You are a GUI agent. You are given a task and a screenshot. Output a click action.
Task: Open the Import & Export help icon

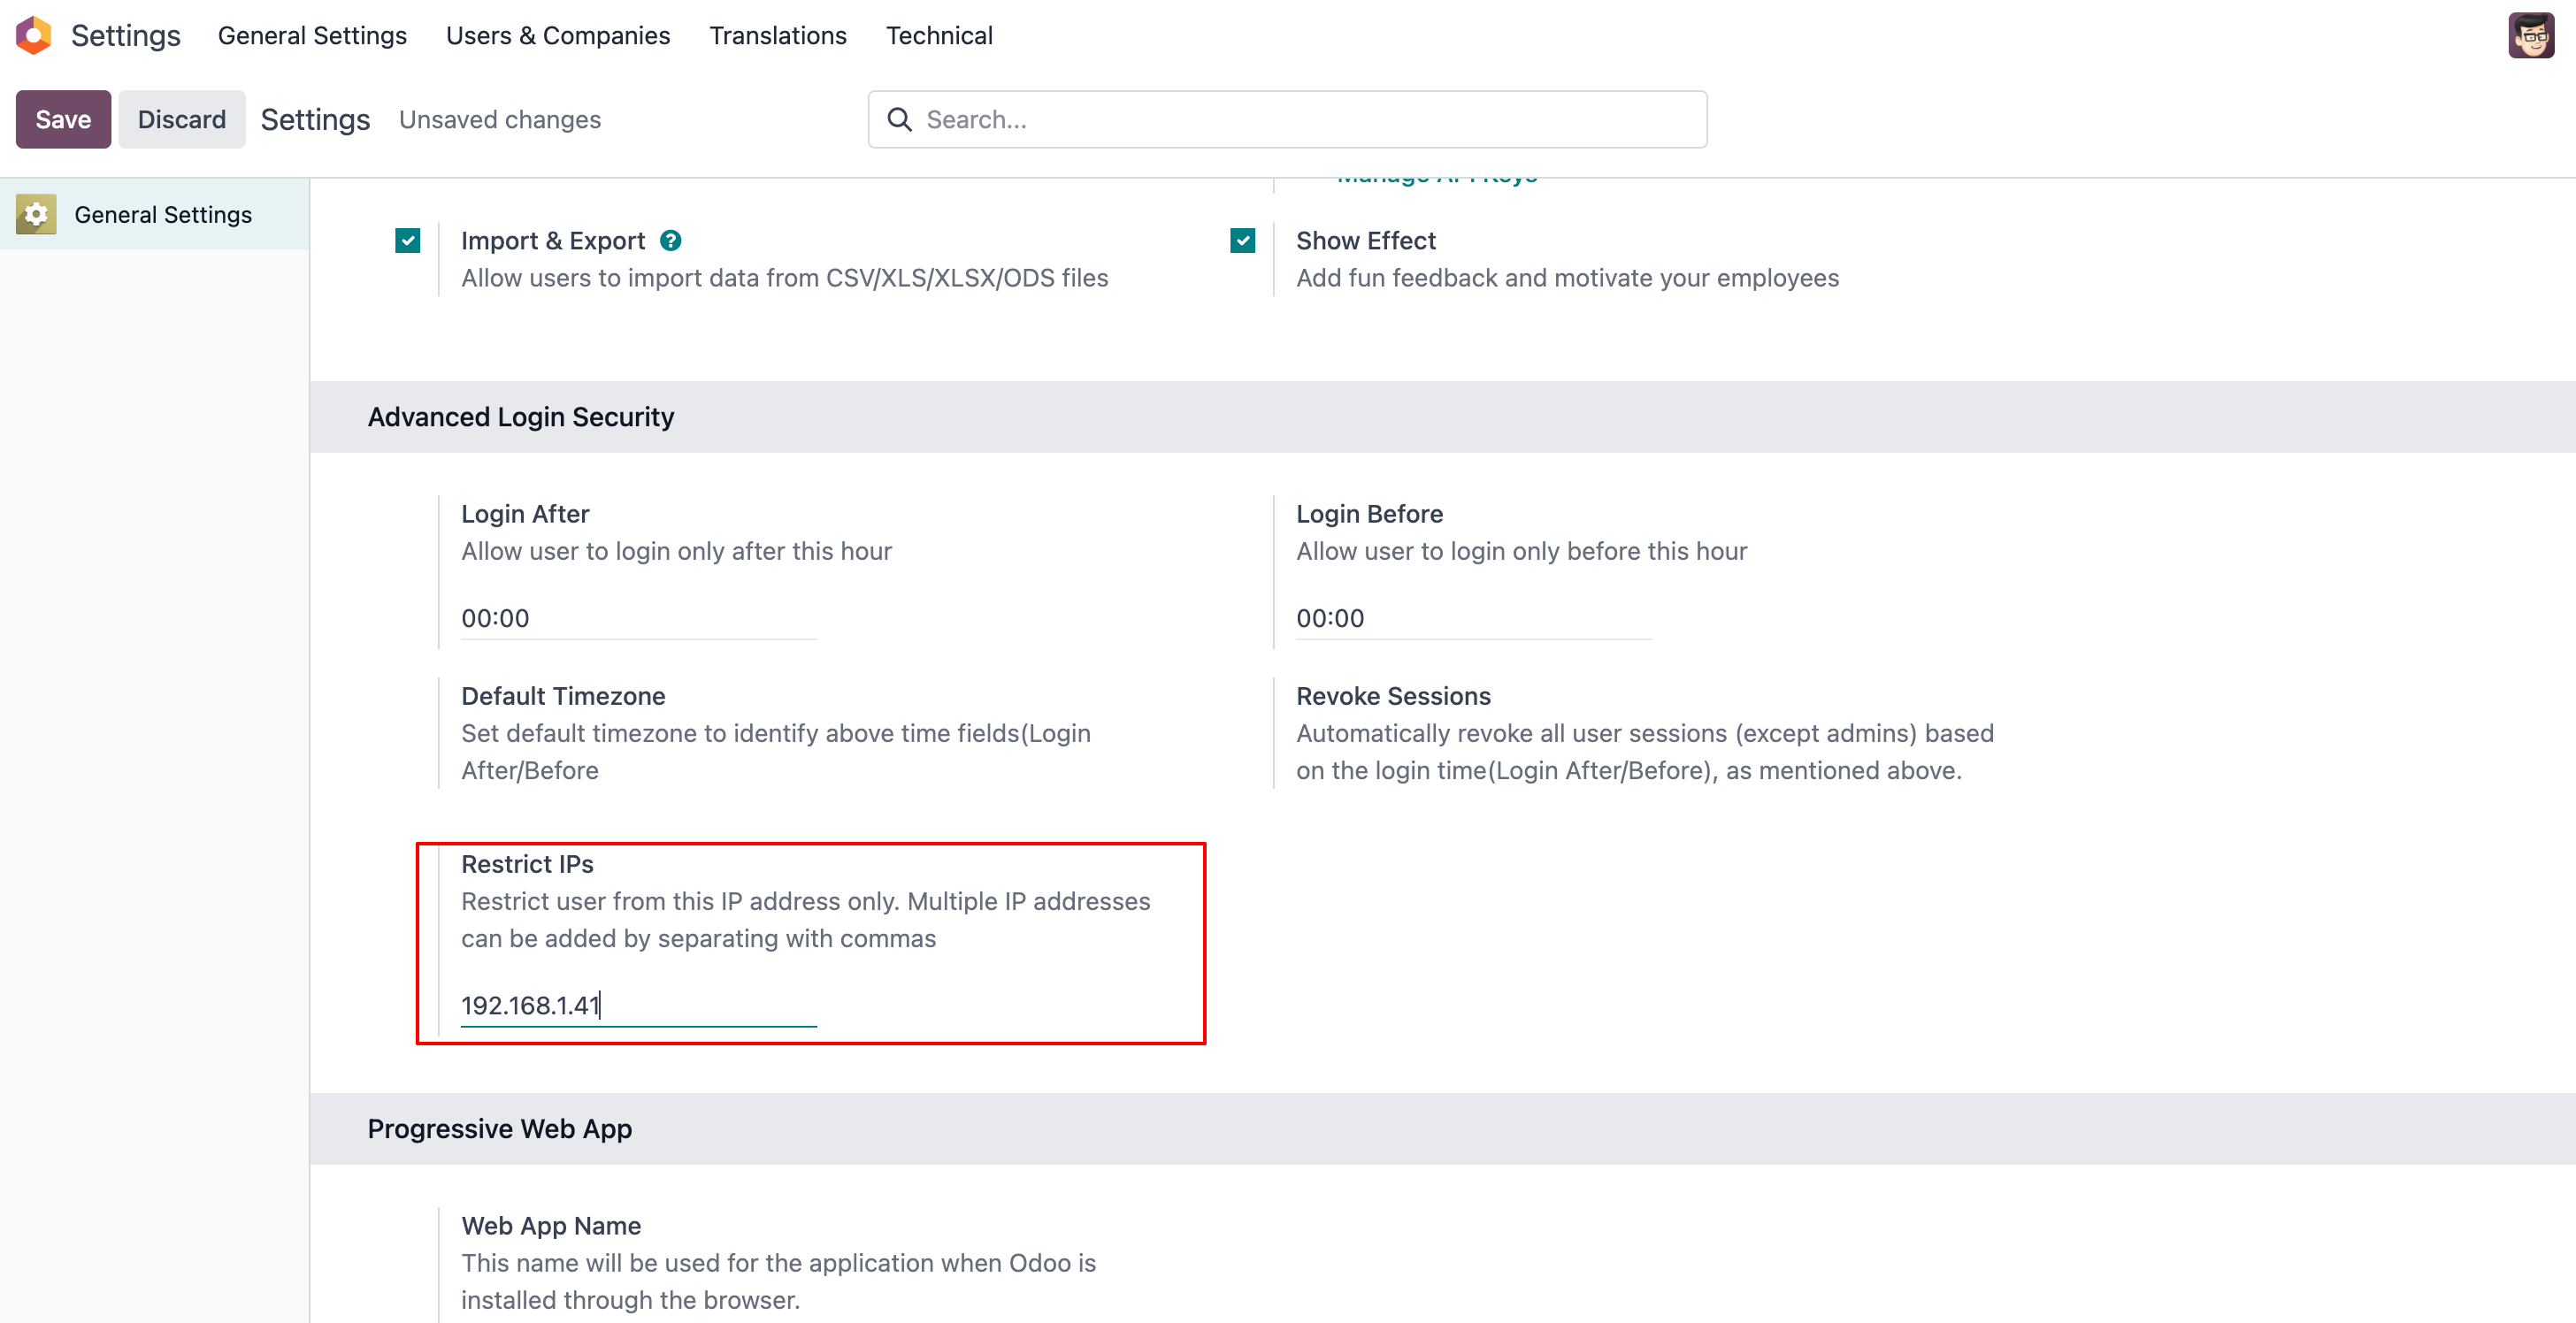point(671,241)
